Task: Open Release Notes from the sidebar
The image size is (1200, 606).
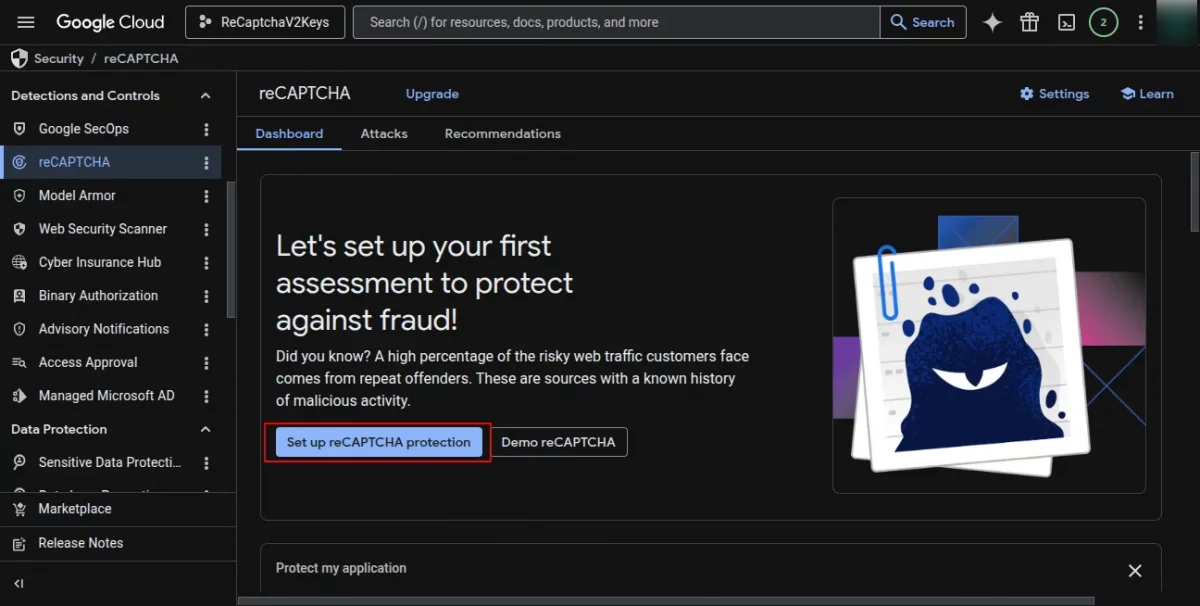Action: tap(81, 543)
